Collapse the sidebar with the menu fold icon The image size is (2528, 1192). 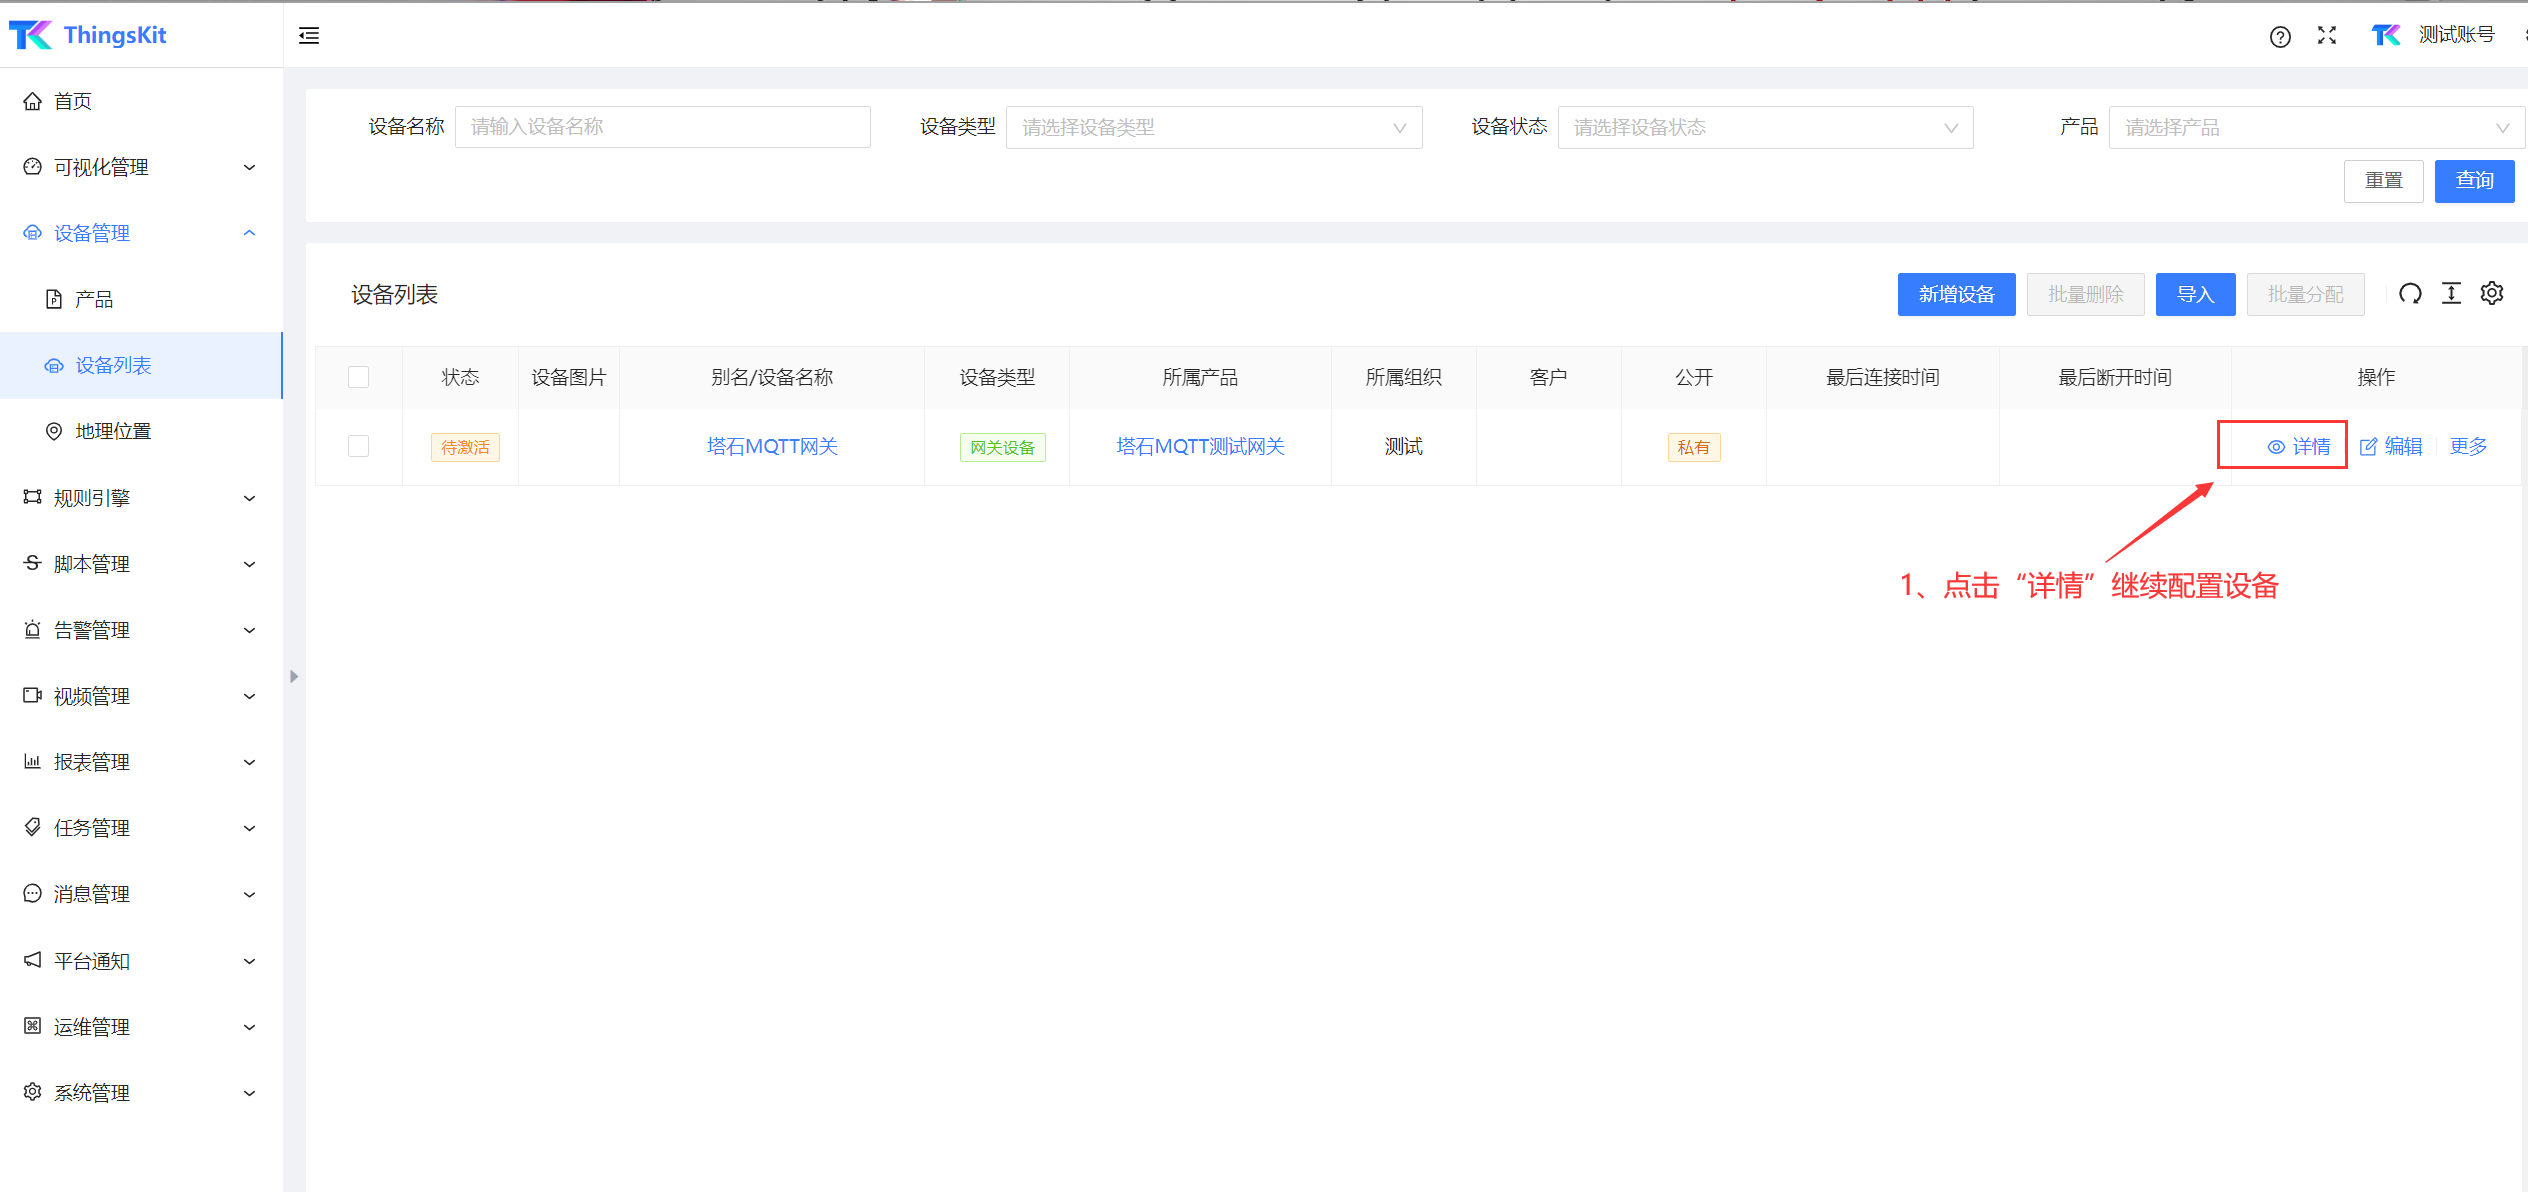coord(309,36)
